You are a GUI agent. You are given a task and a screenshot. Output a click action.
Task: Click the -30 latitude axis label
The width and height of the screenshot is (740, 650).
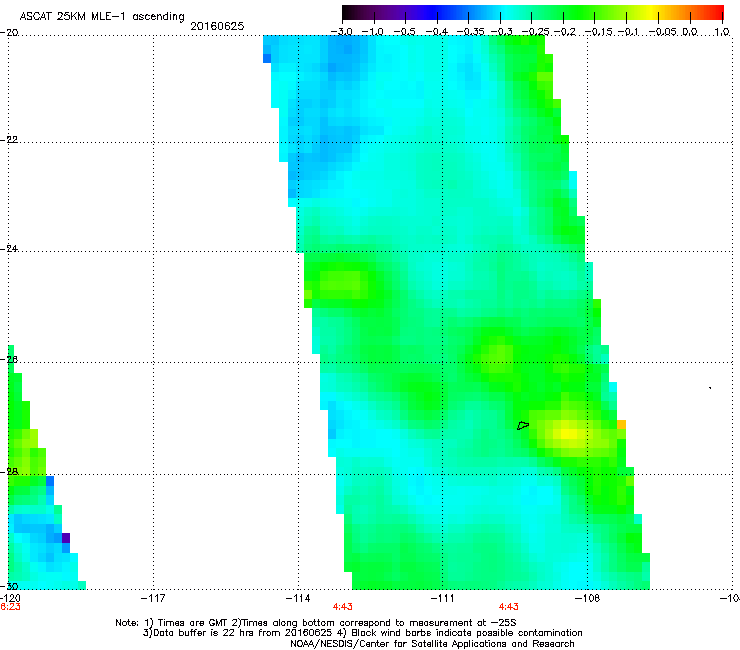9,586
